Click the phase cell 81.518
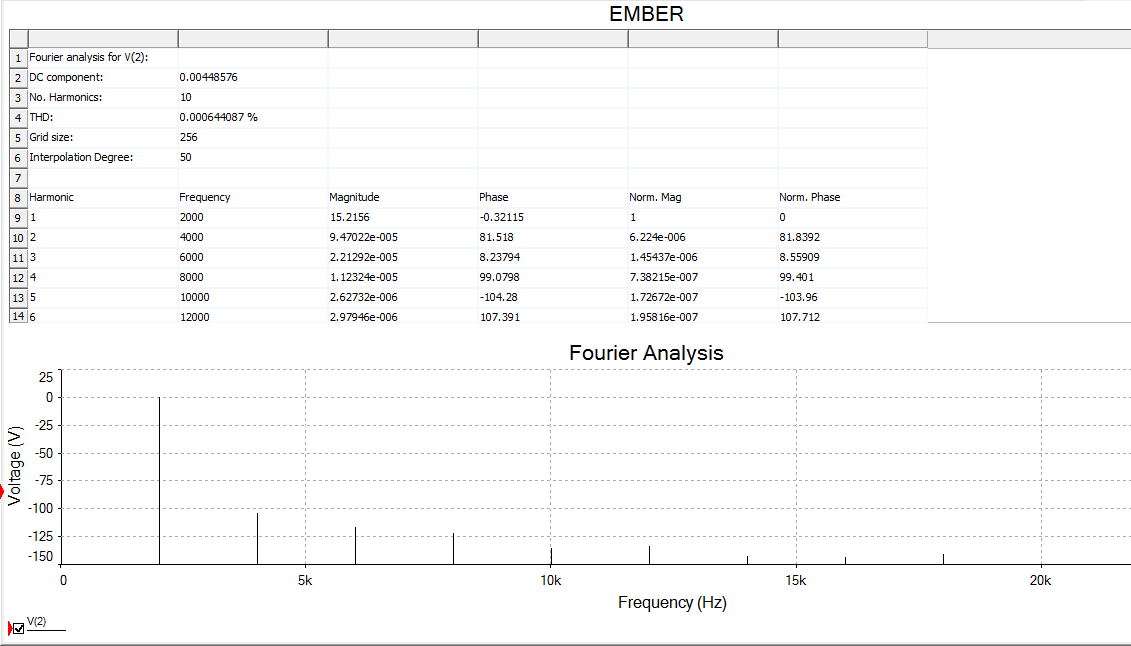This screenshot has width=1131, height=646. pos(553,237)
